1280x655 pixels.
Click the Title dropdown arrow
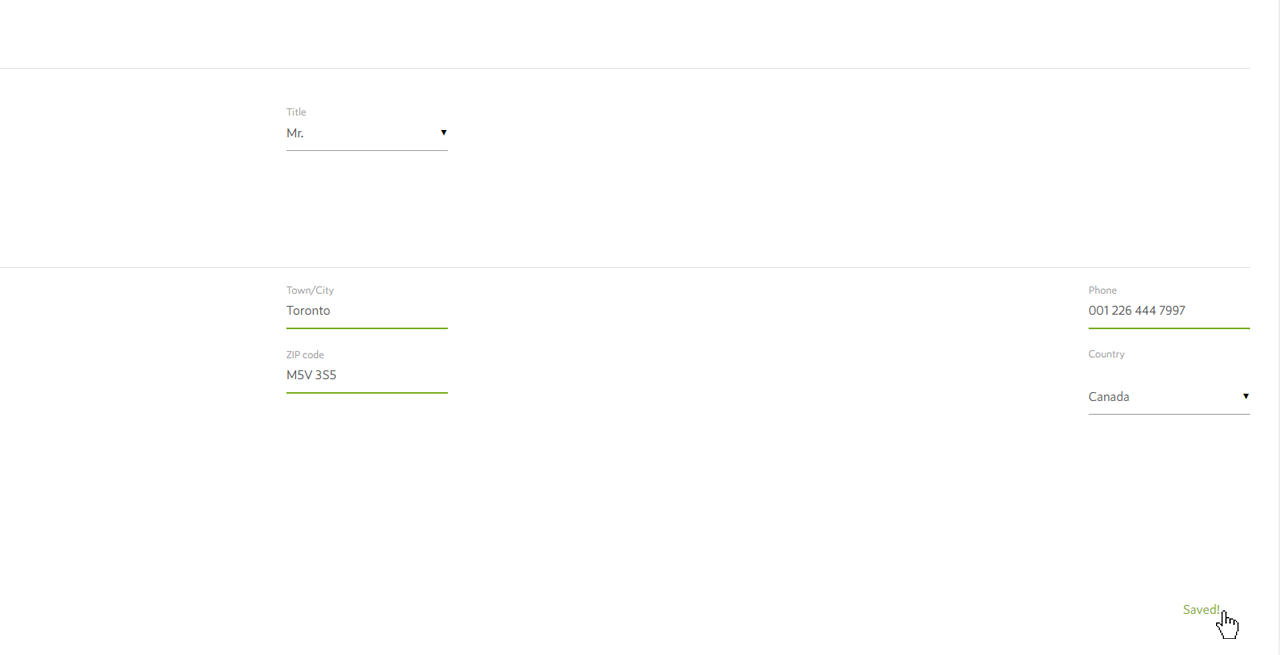tap(443, 133)
